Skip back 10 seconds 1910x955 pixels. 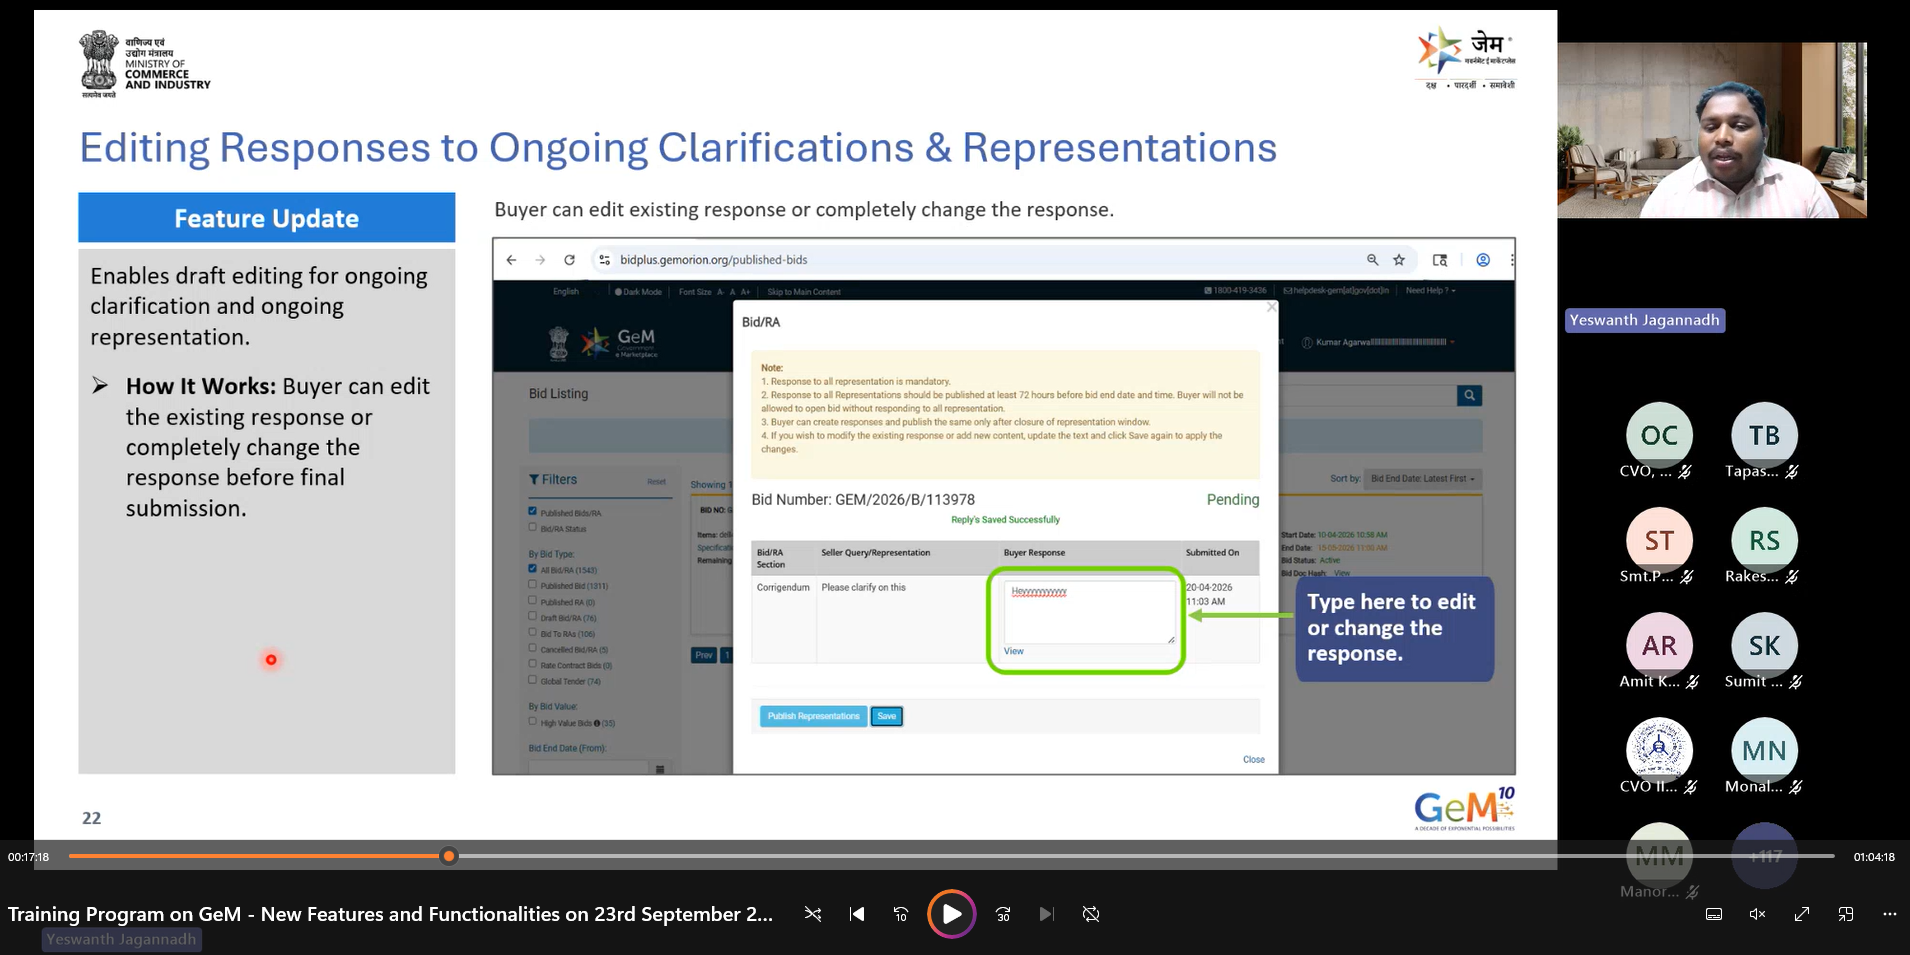point(901,914)
